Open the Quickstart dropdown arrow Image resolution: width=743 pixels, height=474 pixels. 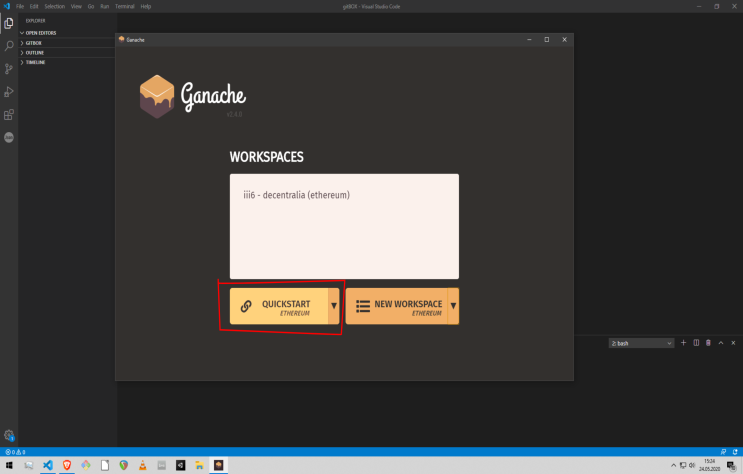(x=334, y=306)
